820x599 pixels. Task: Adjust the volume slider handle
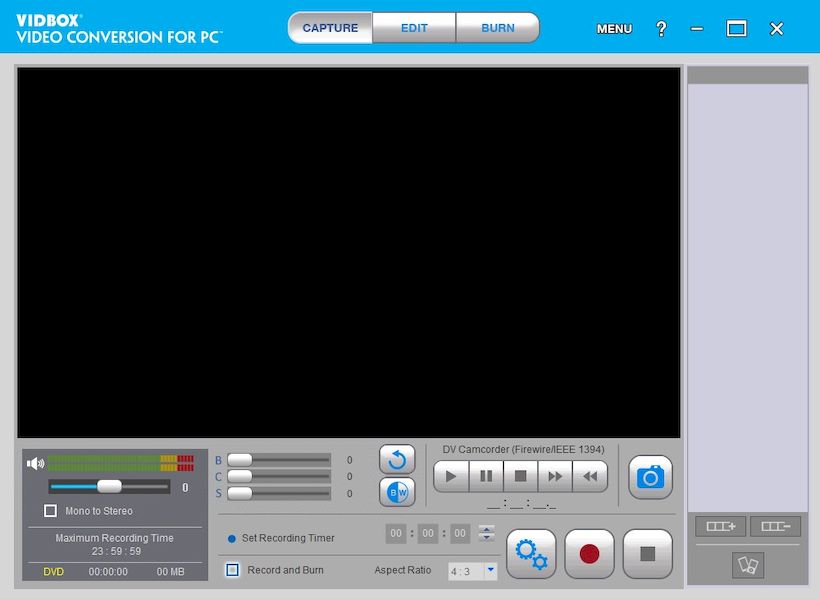pyautogui.click(x=110, y=486)
